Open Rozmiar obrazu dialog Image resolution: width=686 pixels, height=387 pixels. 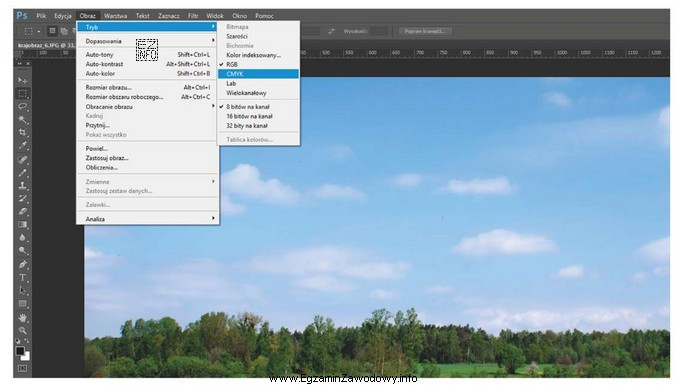pos(147,87)
